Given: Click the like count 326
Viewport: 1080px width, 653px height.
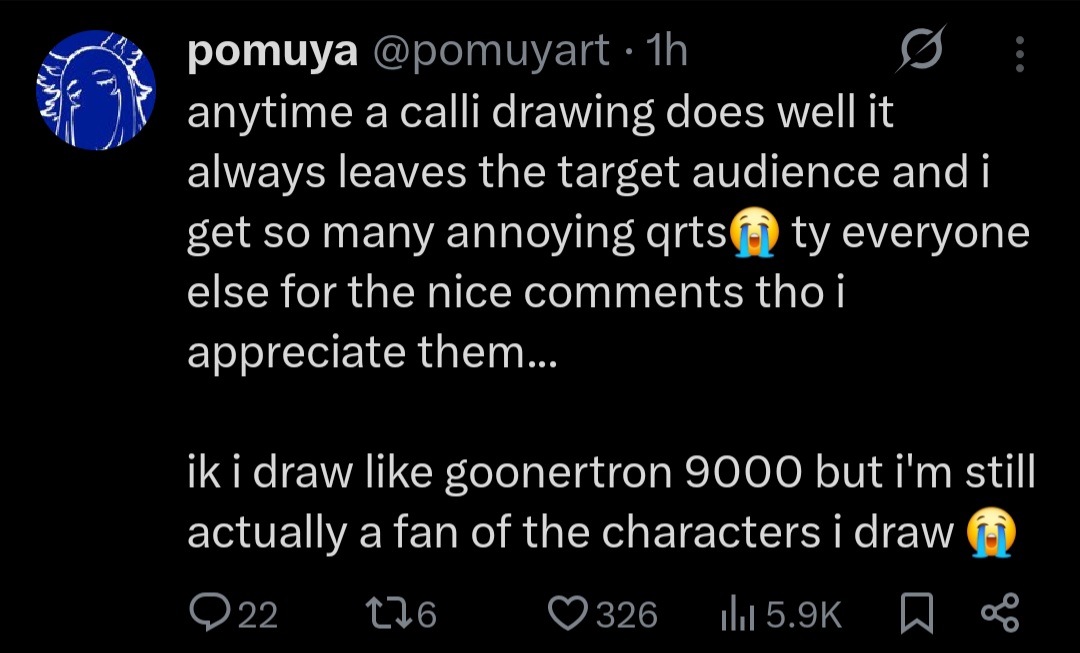Looking at the screenshot, I should pyautogui.click(x=627, y=615).
